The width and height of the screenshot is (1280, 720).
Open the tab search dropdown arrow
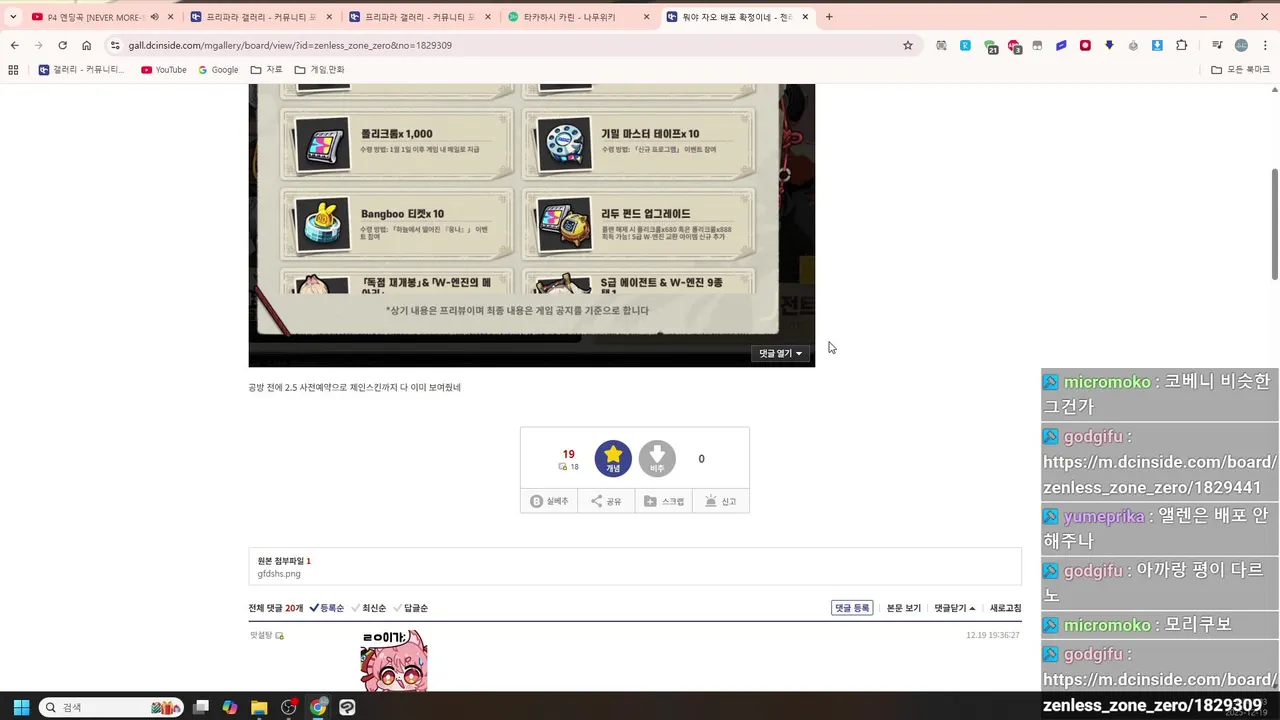point(13,17)
